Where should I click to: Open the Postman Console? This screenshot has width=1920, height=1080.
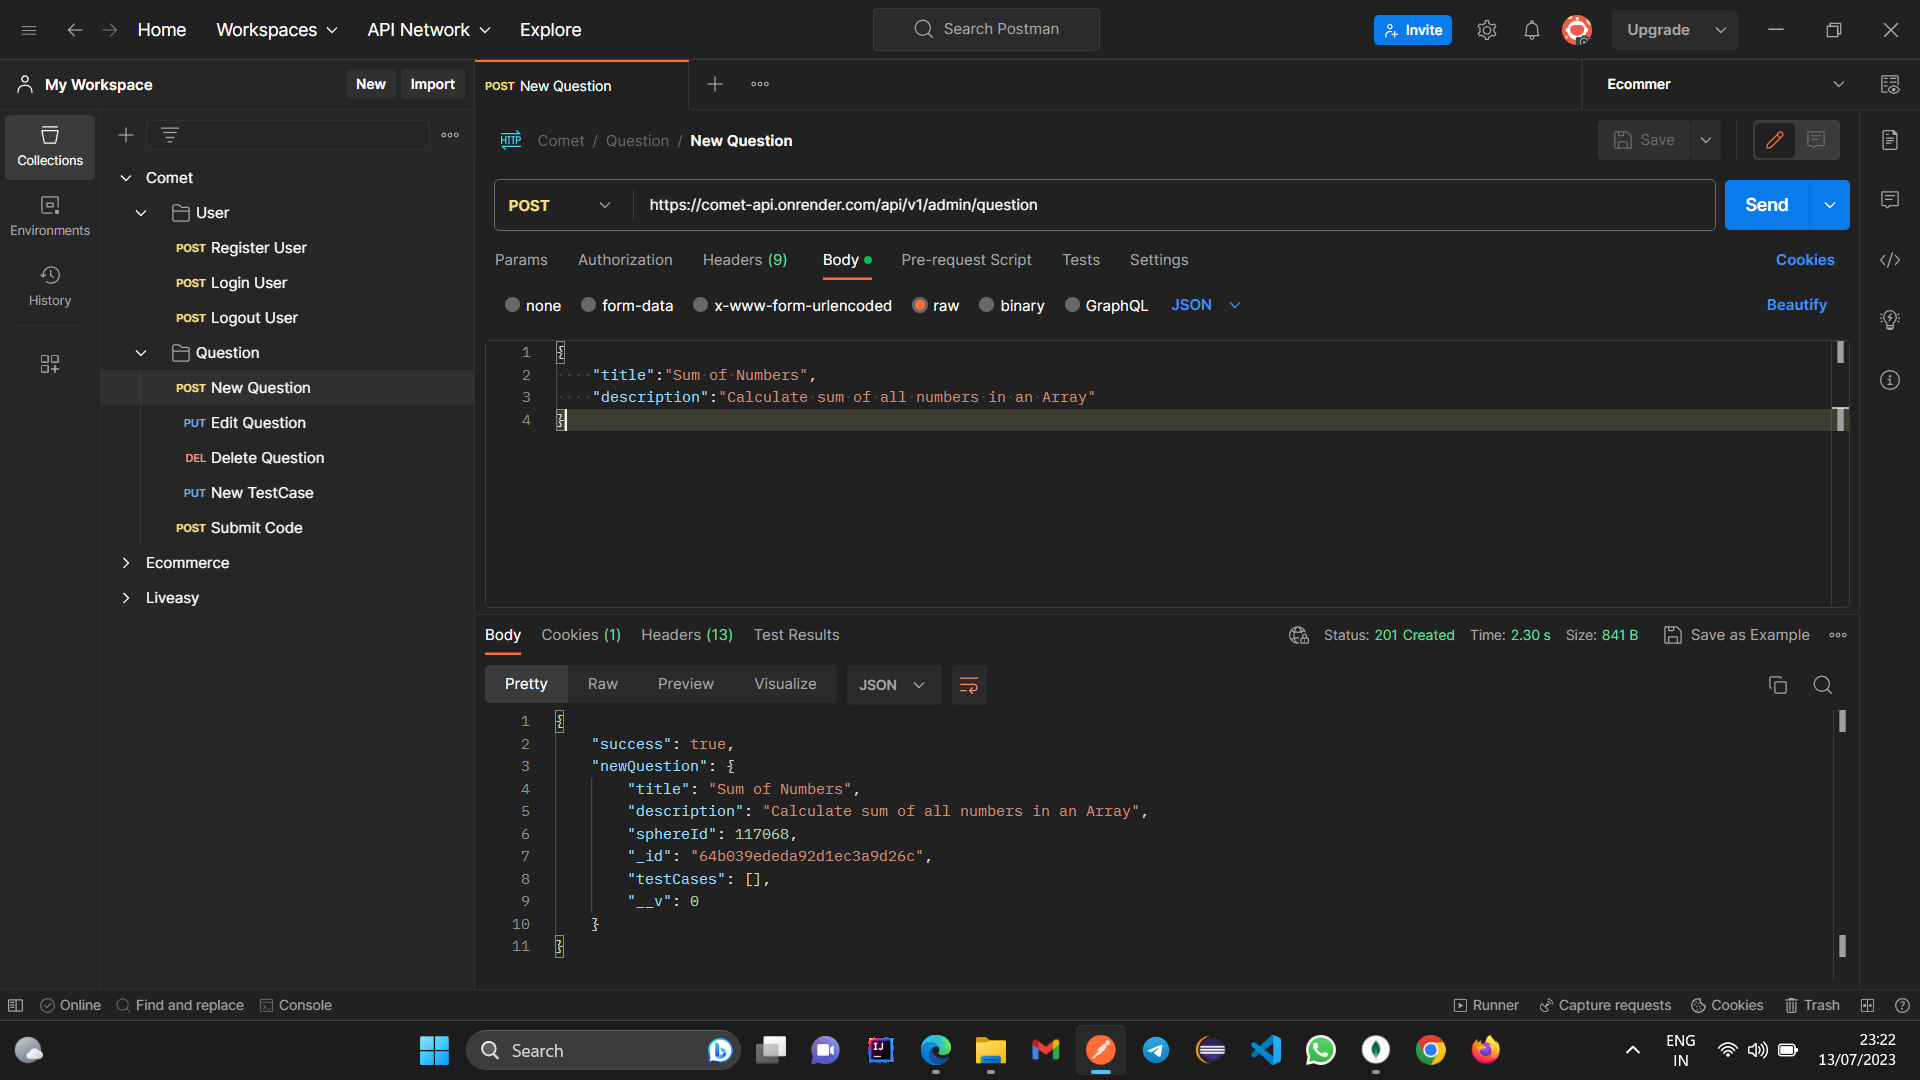pos(295,1005)
